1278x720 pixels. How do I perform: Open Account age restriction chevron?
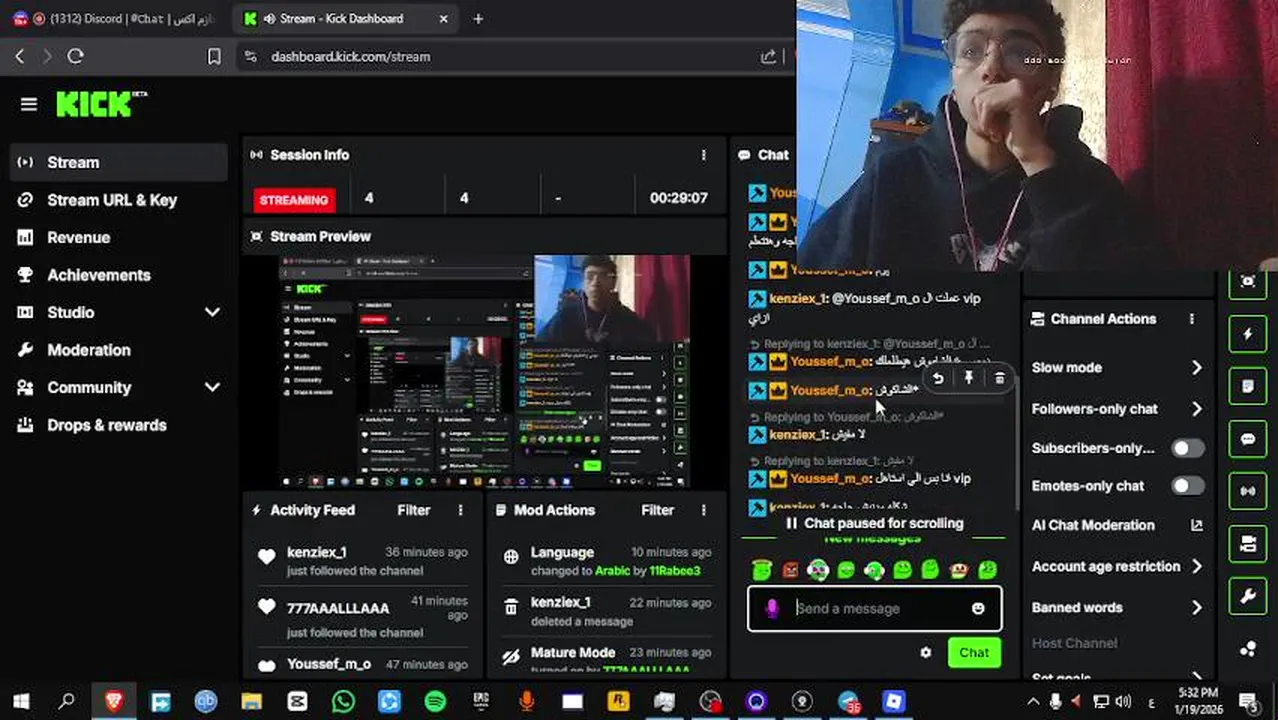tap(1196, 566)
